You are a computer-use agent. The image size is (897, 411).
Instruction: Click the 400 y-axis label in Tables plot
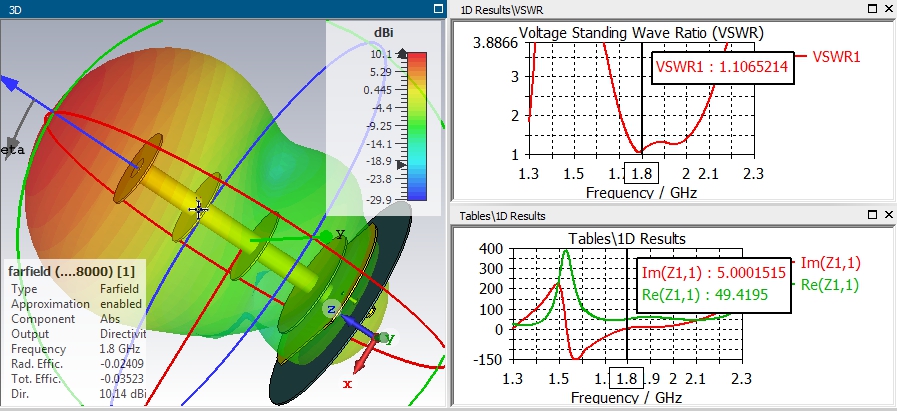point(492,248)
